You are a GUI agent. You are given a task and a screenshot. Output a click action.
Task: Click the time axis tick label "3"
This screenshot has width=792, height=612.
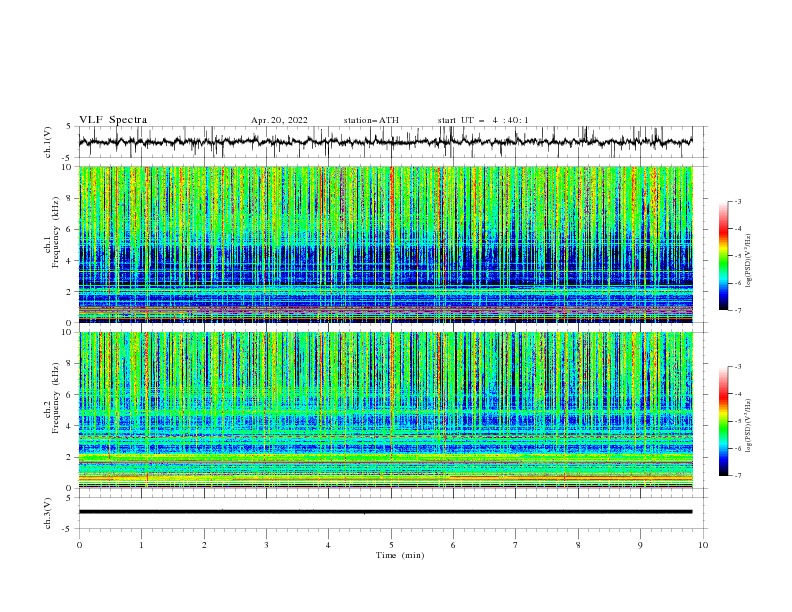click(x=266, y=545)
